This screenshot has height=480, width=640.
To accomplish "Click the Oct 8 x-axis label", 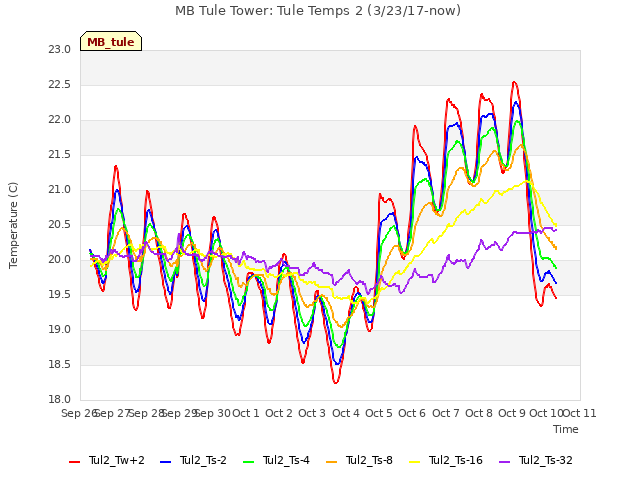I will point(479,413).
